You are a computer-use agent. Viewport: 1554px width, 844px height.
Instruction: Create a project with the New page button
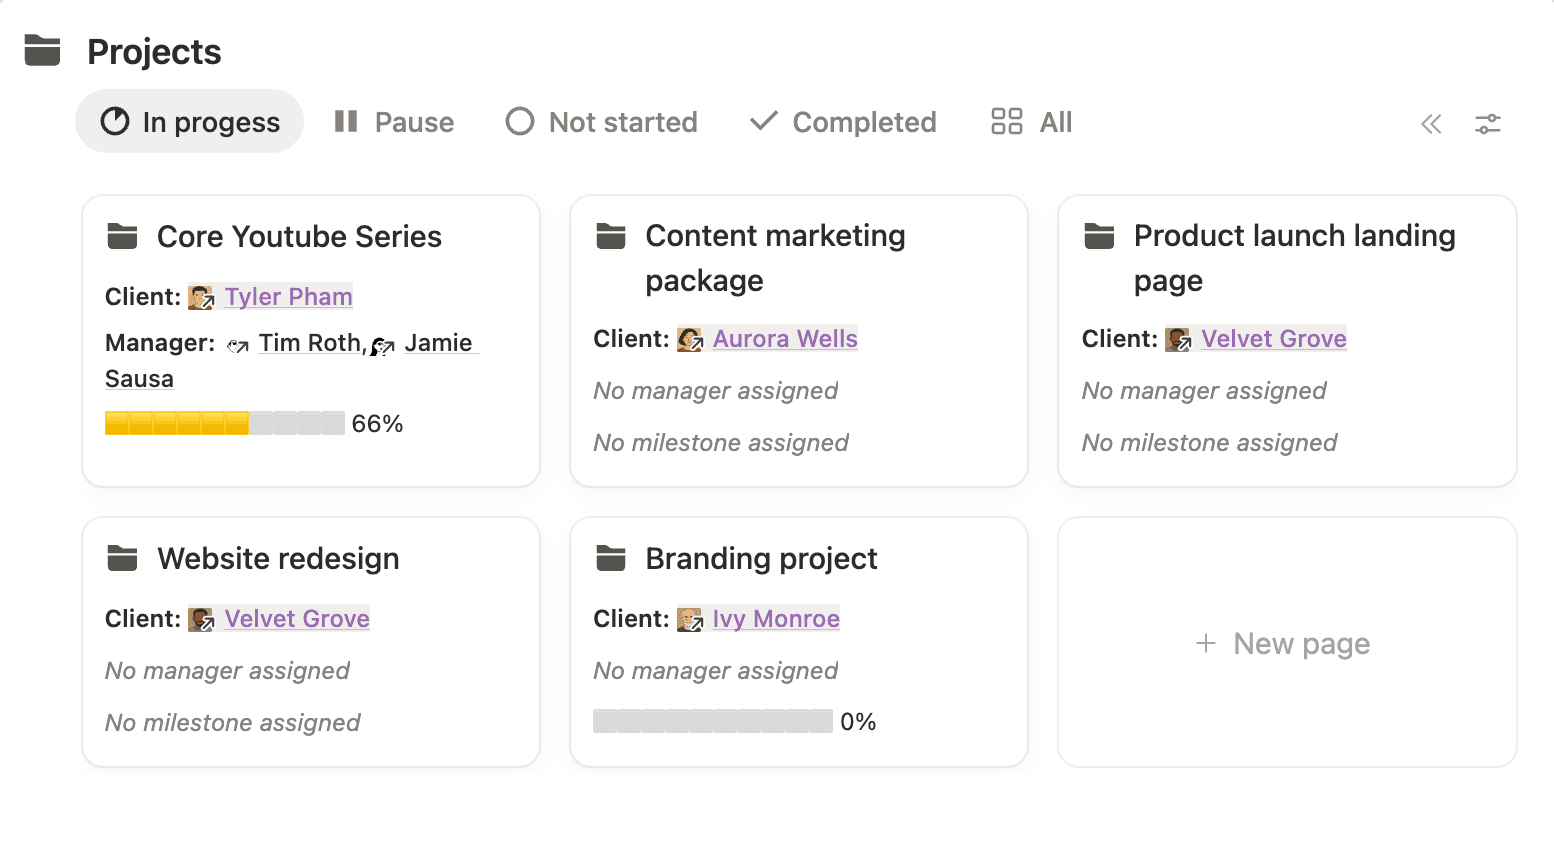1284,643
